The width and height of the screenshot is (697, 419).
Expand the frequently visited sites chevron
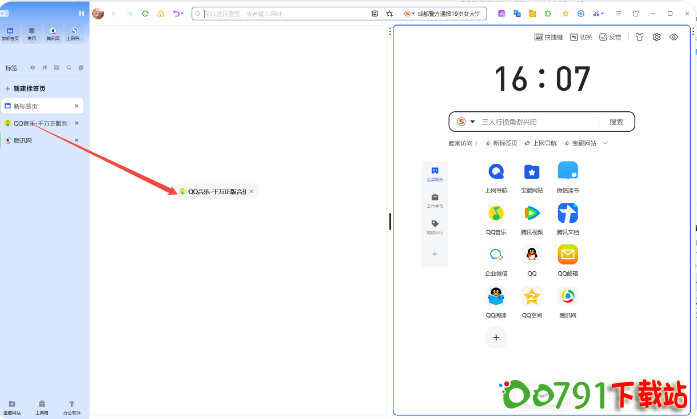605,143
